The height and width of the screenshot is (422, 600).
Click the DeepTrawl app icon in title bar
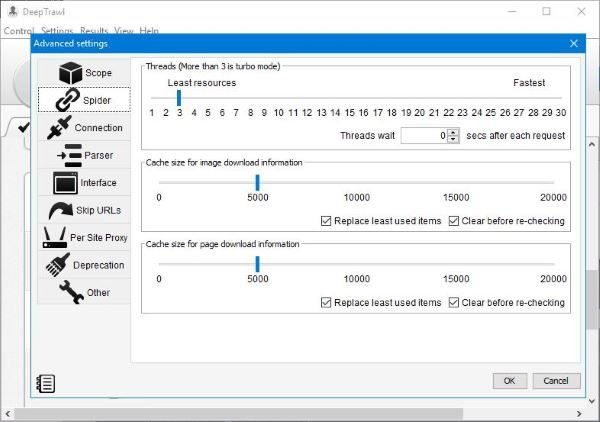[x=13, y=11]
